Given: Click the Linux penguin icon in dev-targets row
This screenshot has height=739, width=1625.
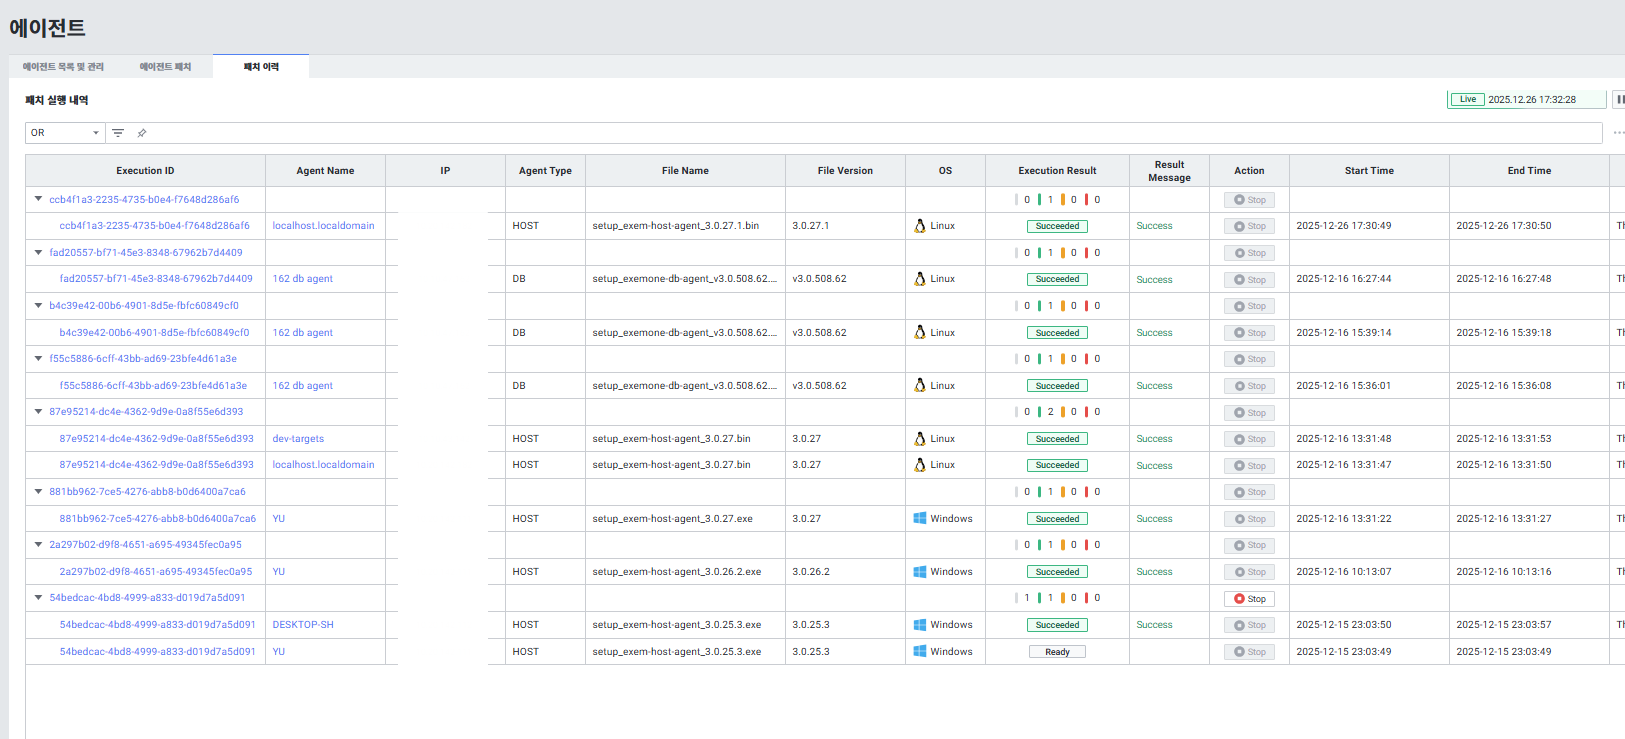Looking at the screenshot, I should tap(919, 439).
